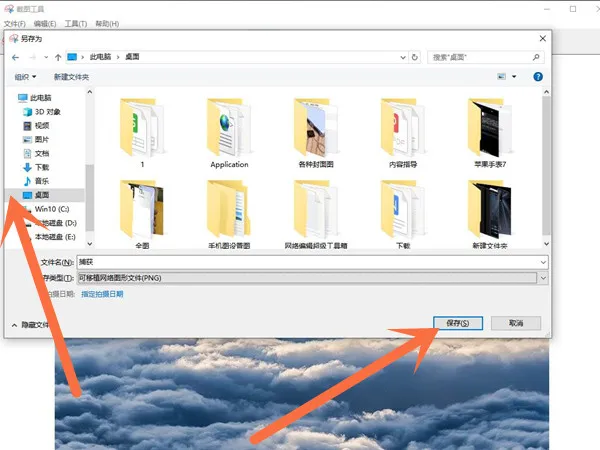
Task: Open the save type PNG dropdown
Action: pos(543,278)
